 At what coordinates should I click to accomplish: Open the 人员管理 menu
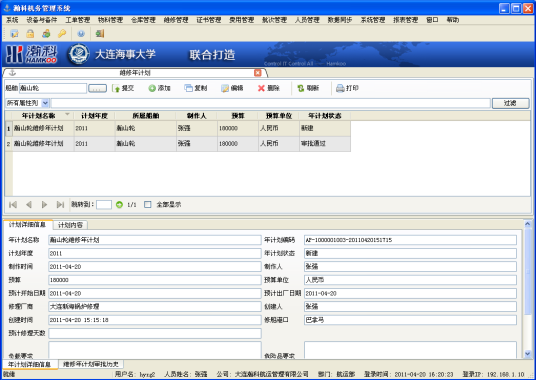tap(307, 20)
